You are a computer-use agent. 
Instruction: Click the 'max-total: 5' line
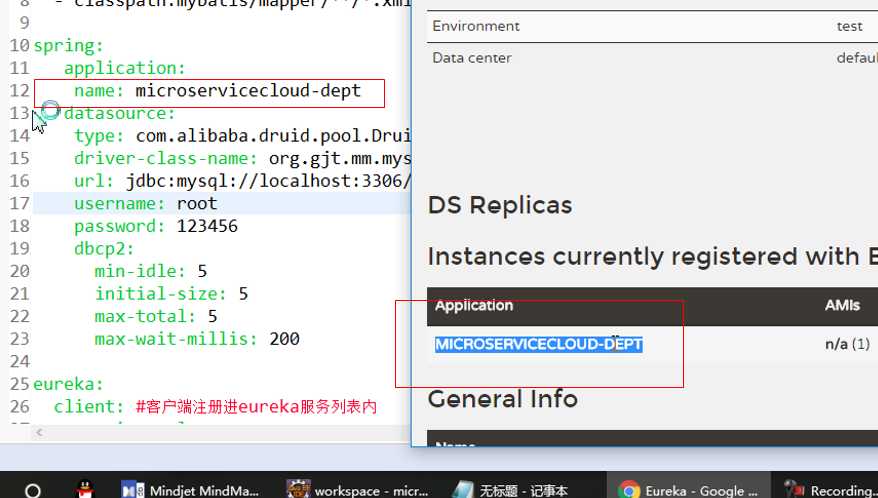[156, 316]
